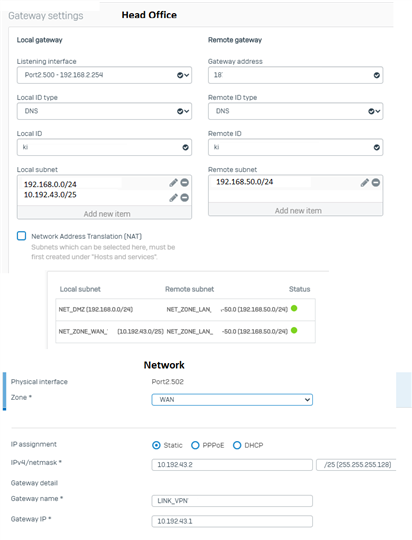Add new item to Remote subnet

[x=296, y=211]
